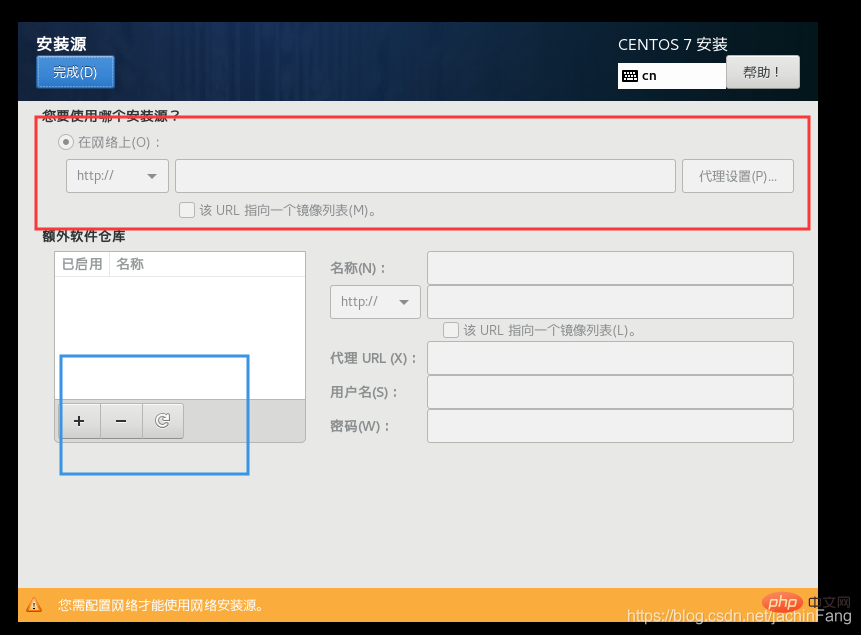
Task: Click the refresh repository list icon
Action: pyautogui.click(x=163, y=422)
